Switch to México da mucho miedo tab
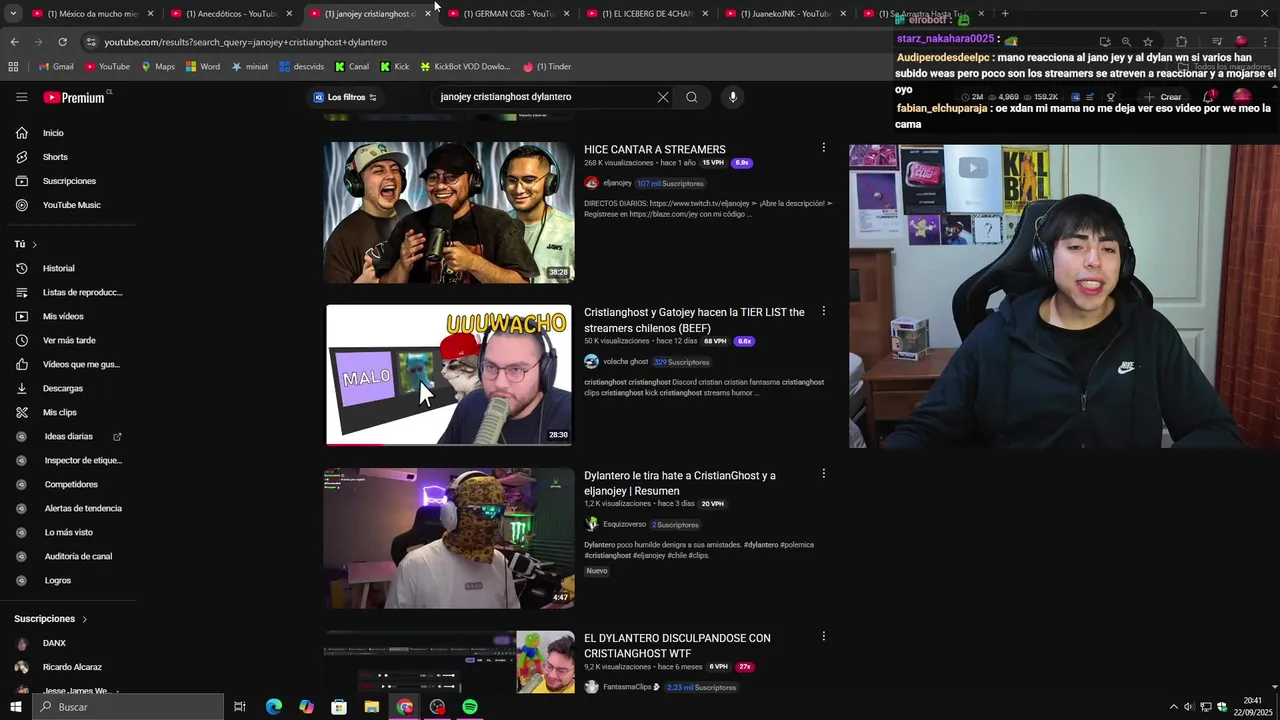 point(92,14)
